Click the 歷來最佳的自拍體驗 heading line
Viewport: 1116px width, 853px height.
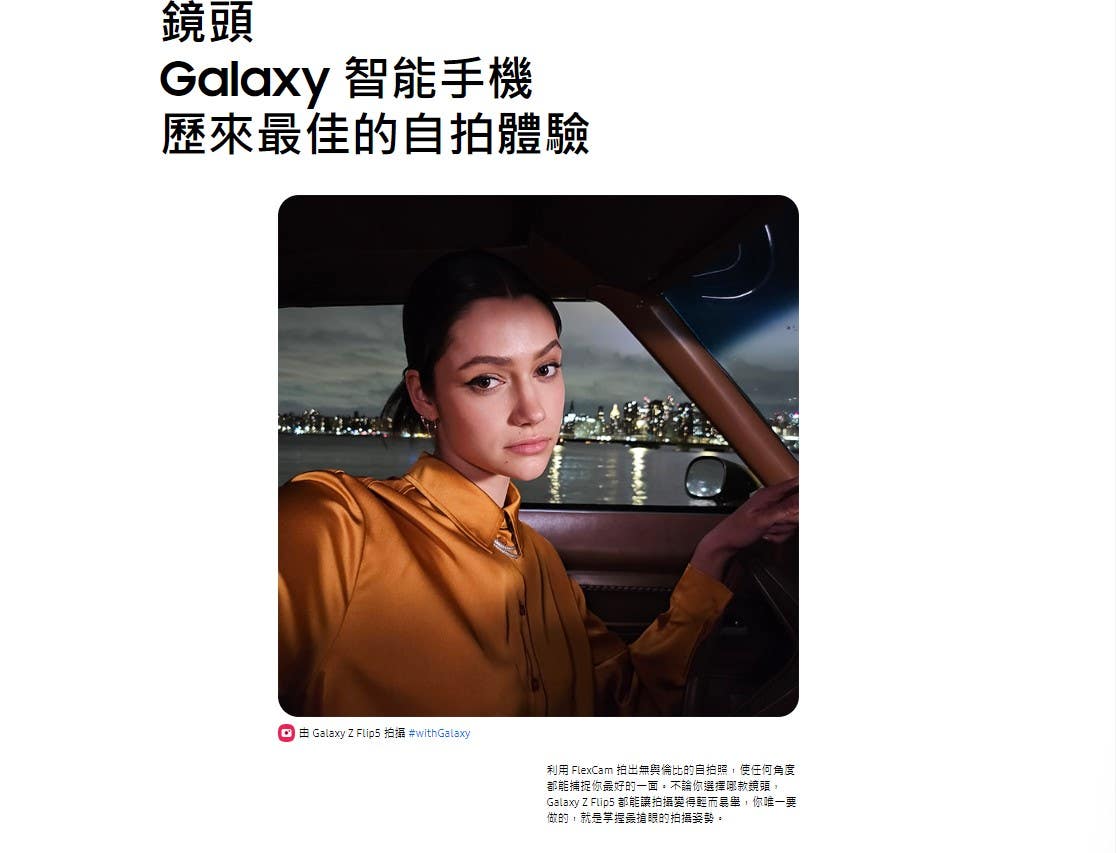point(375,134)
